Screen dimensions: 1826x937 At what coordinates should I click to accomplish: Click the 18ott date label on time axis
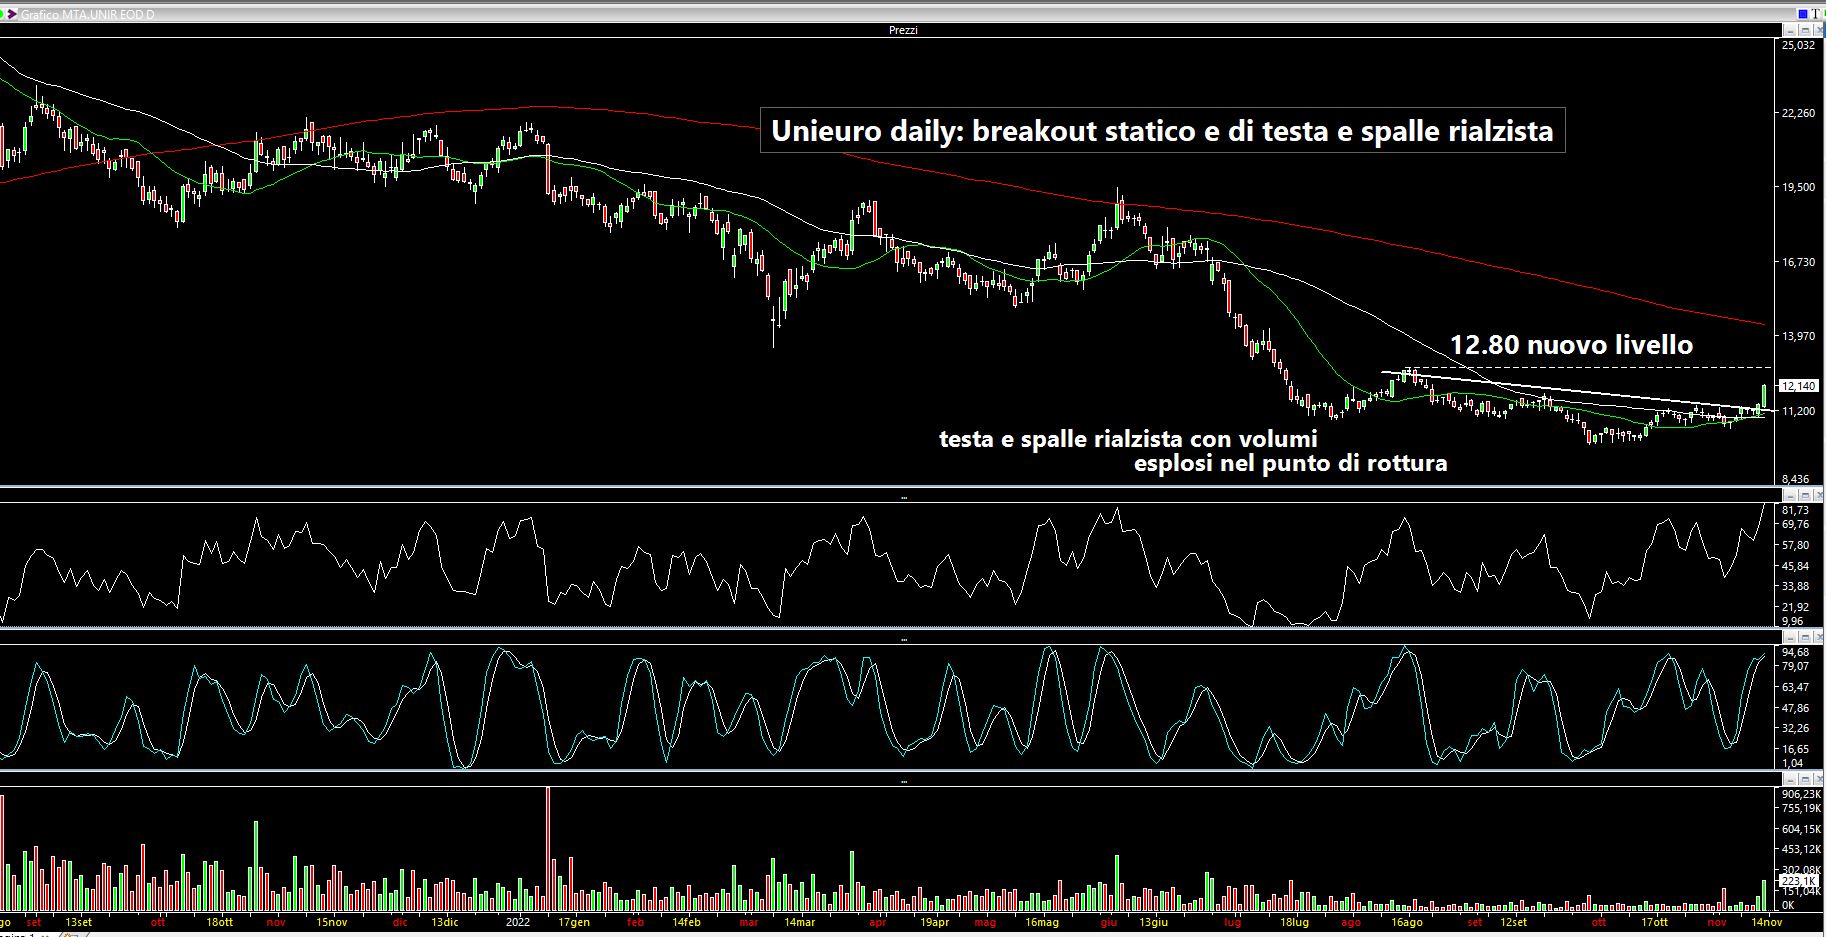click(x=219, y=922)
